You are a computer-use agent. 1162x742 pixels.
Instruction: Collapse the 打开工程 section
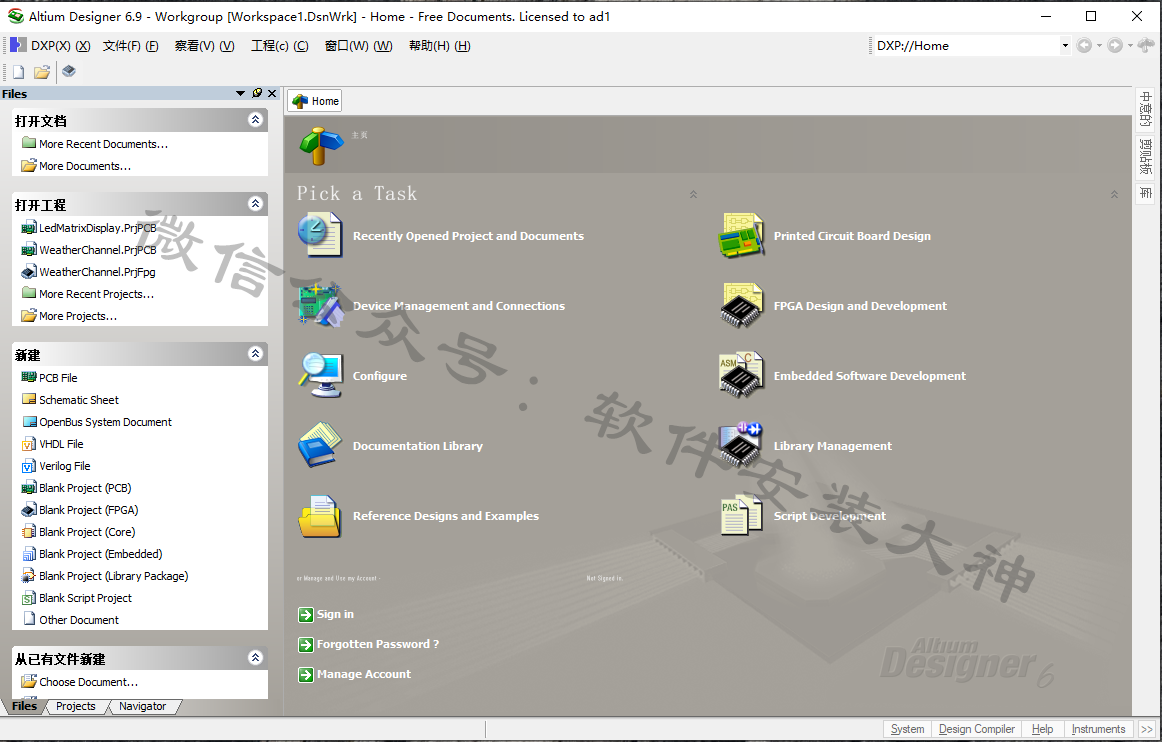coord(255,203)
